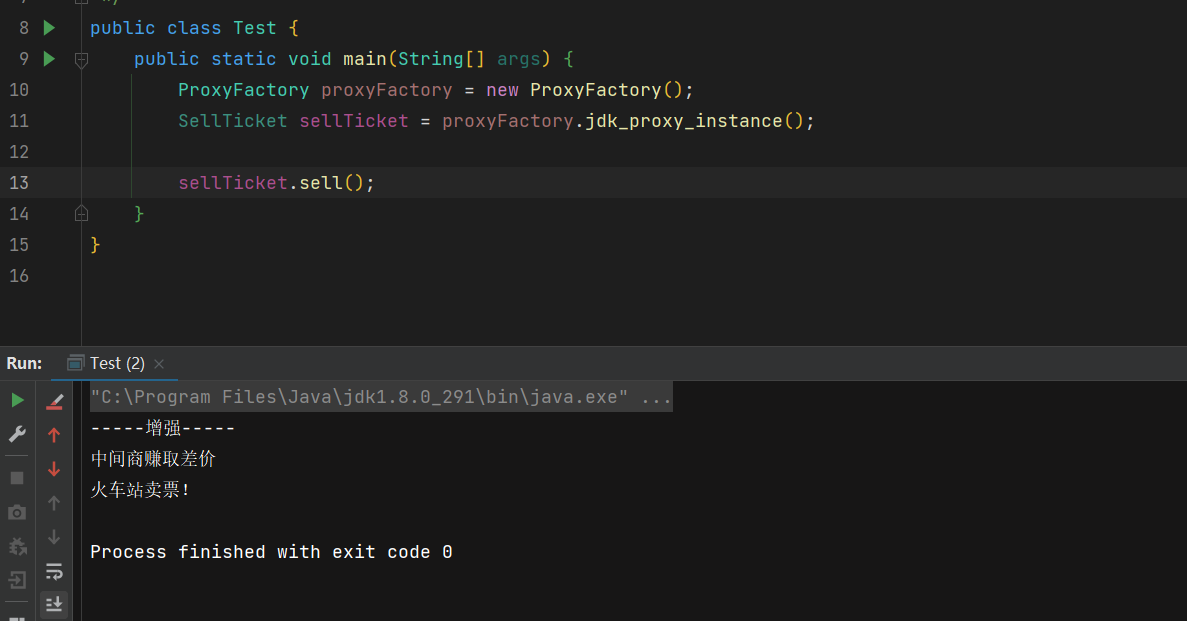Click the java.exe command line in console
The height and width of the screenshot is (621, 1187).
pyautogui.click(x=380, y=398)
